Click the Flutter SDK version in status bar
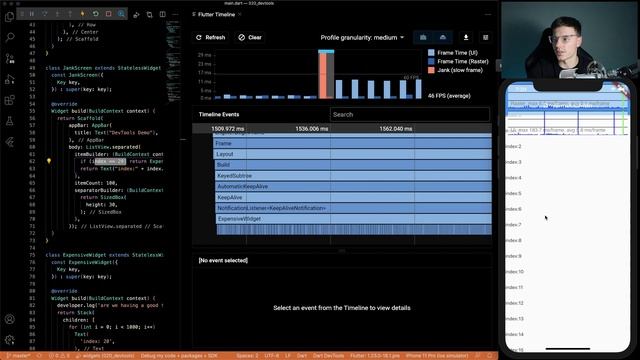 [x=375, y=356]
